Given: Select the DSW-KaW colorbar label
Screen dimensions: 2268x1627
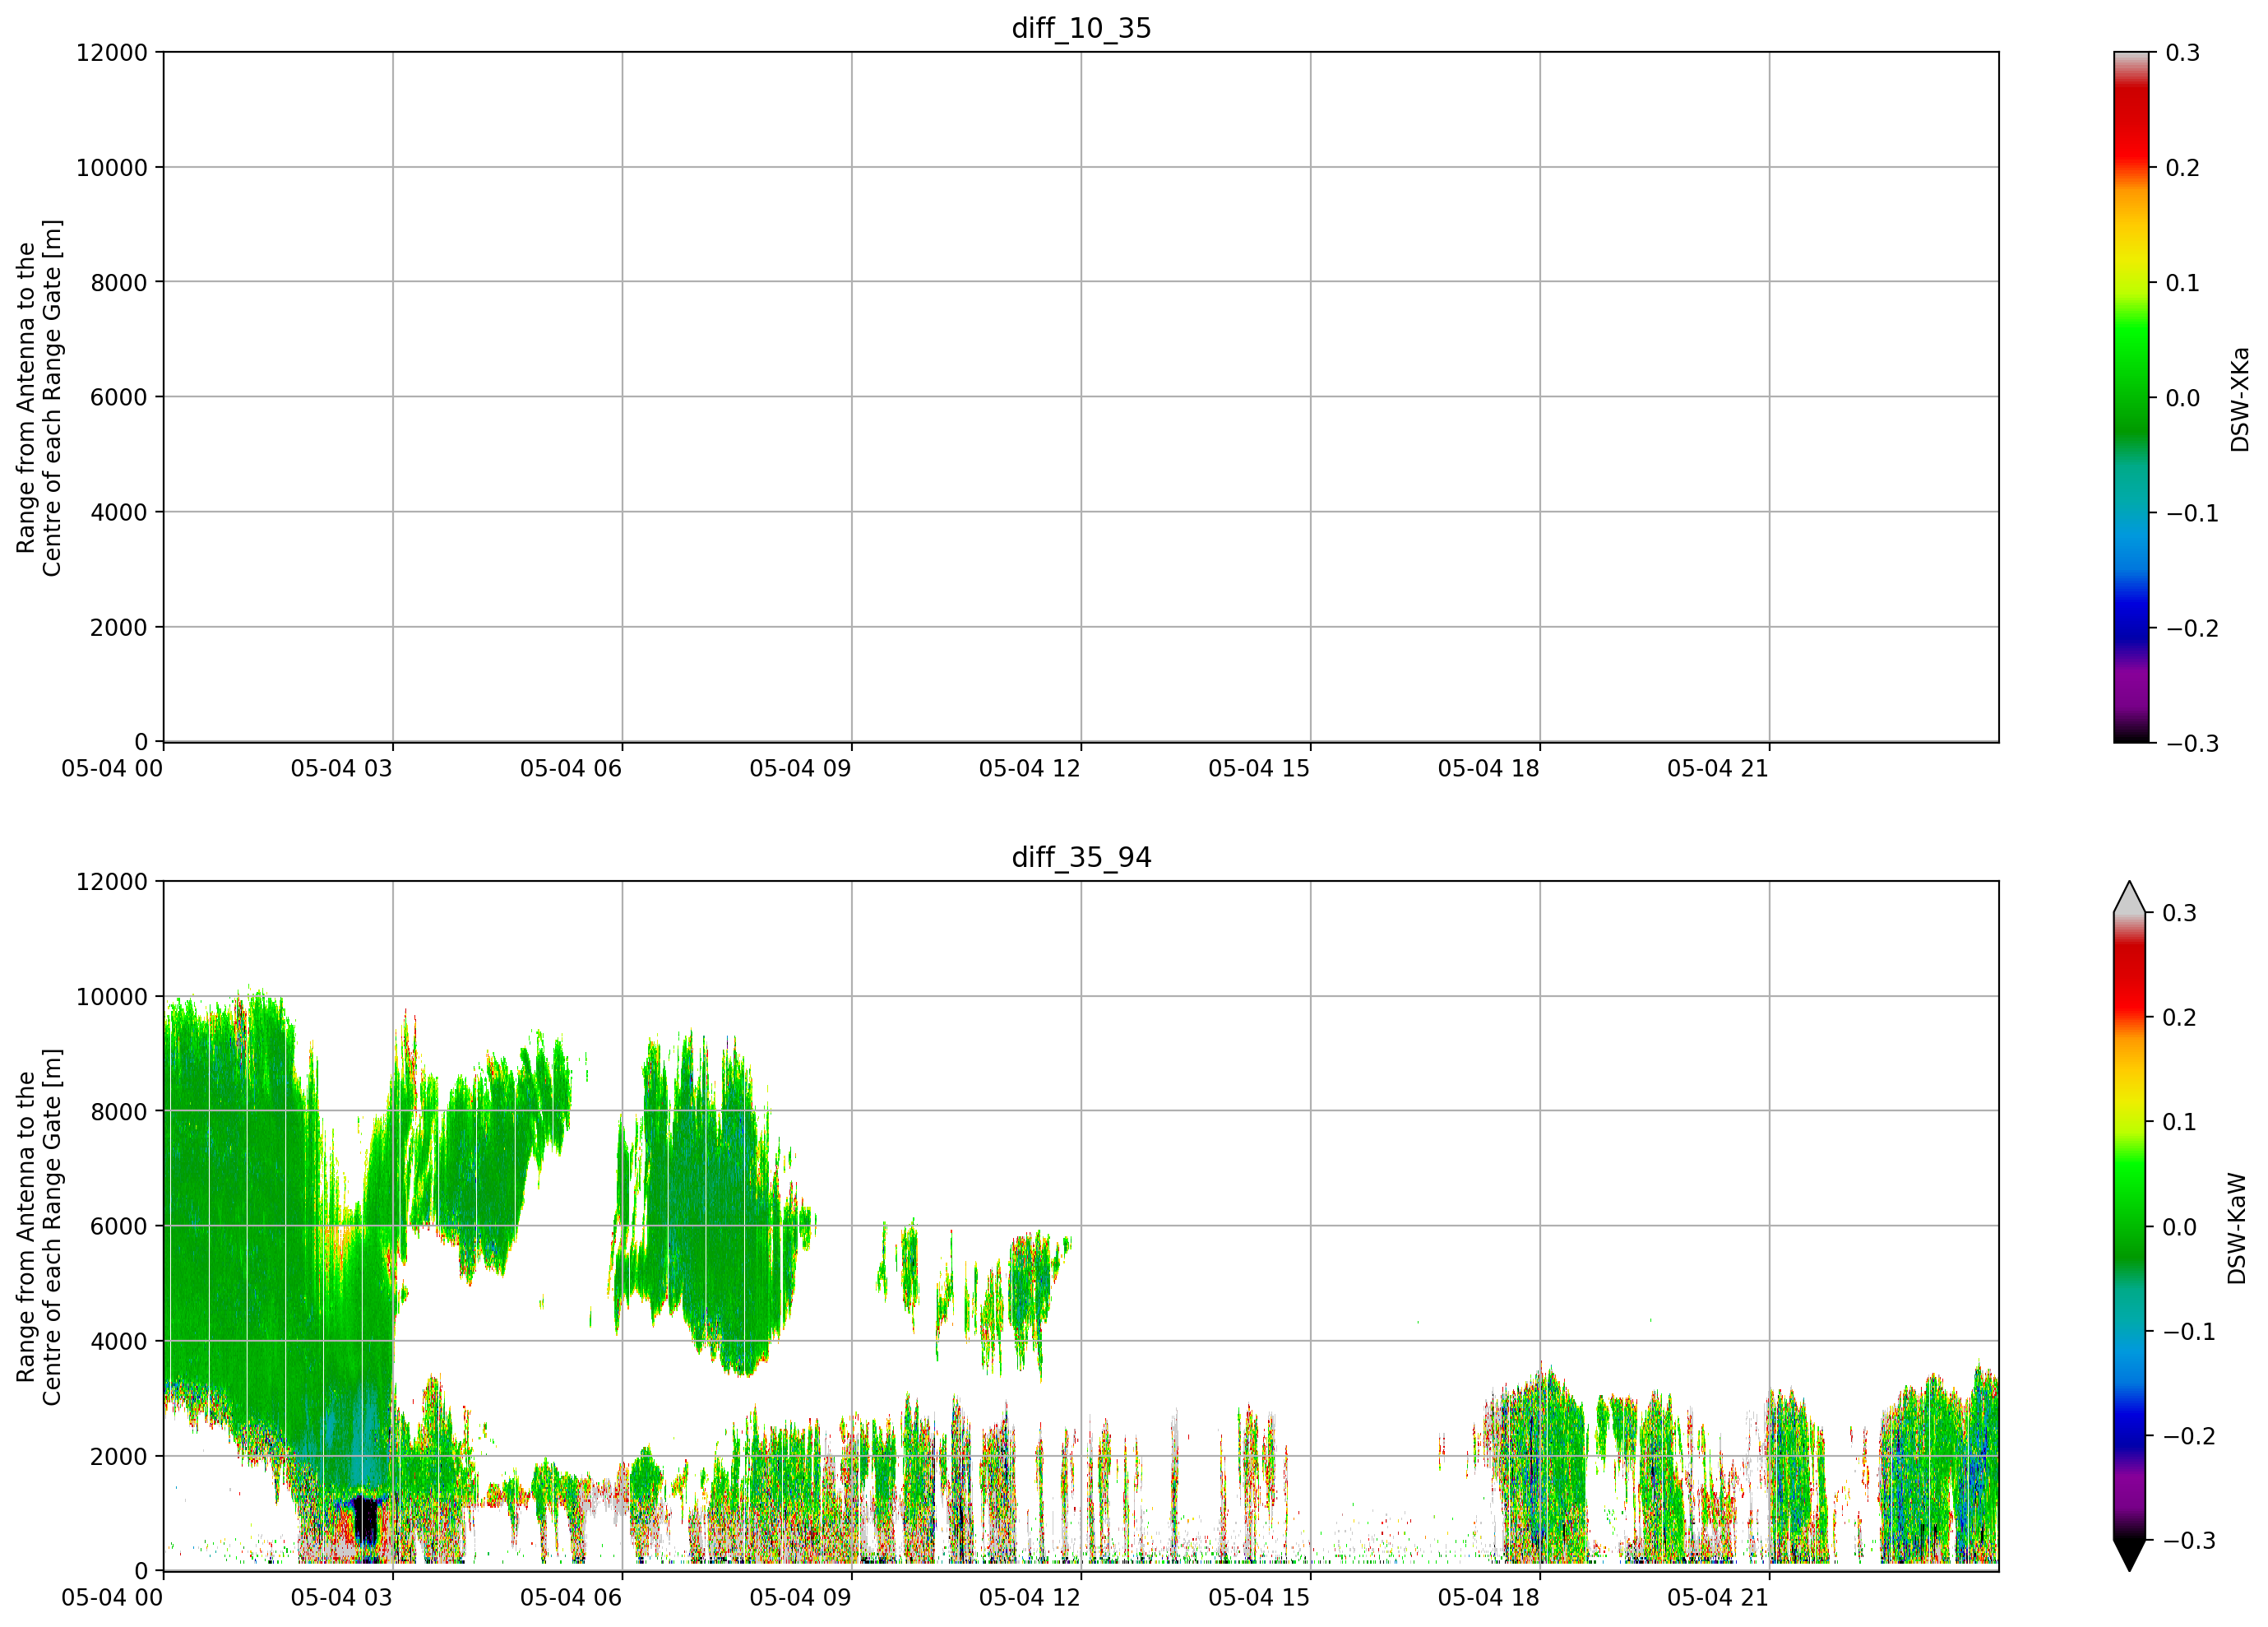Looking at the screenshot, I should (2237, 1228).
